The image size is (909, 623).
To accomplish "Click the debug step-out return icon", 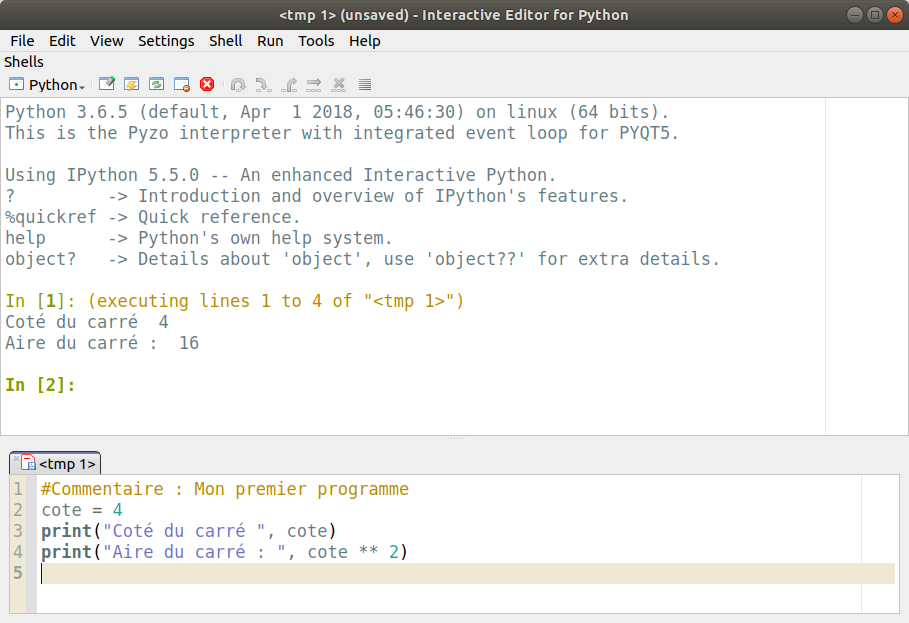I will 289,85.
